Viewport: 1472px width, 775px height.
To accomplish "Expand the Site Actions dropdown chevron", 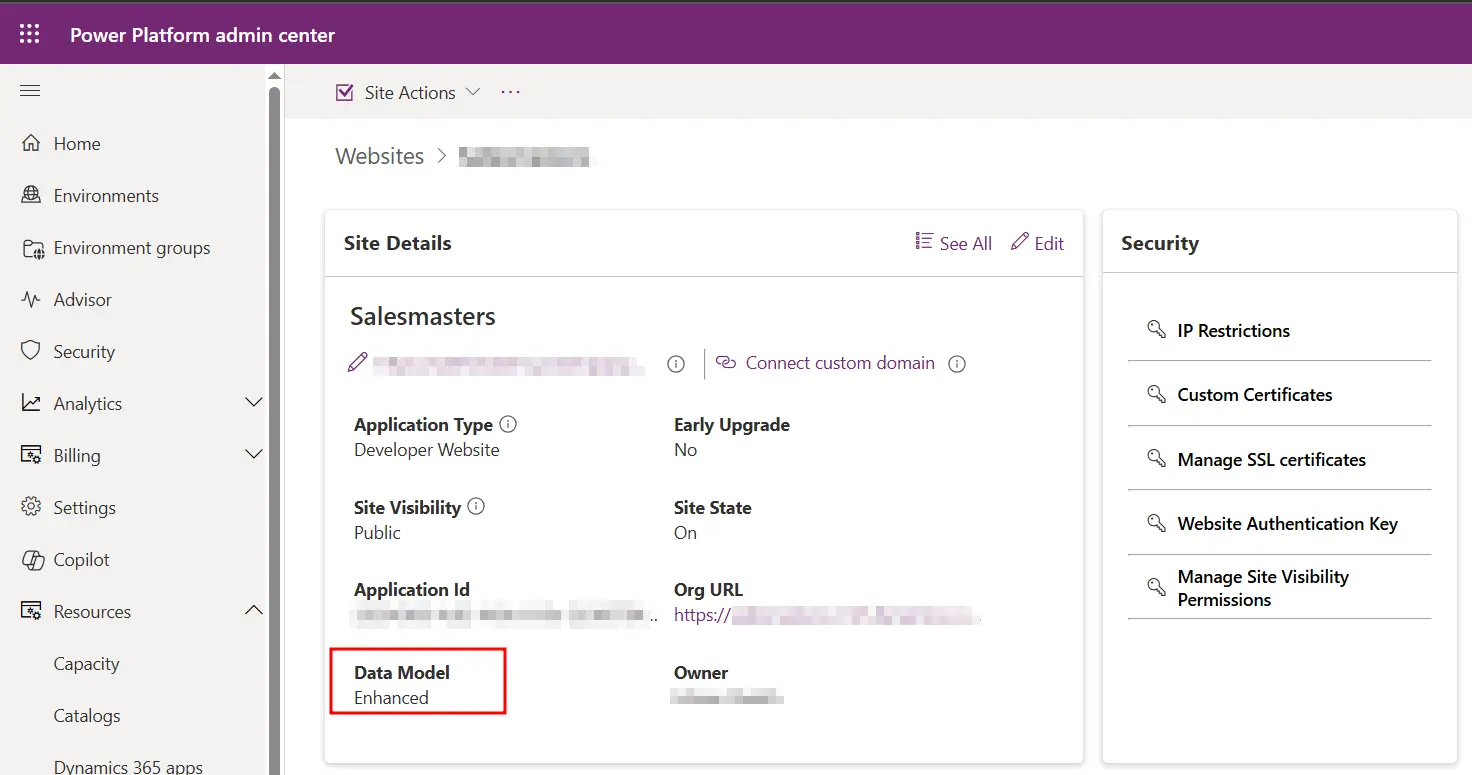I will 473,92.
